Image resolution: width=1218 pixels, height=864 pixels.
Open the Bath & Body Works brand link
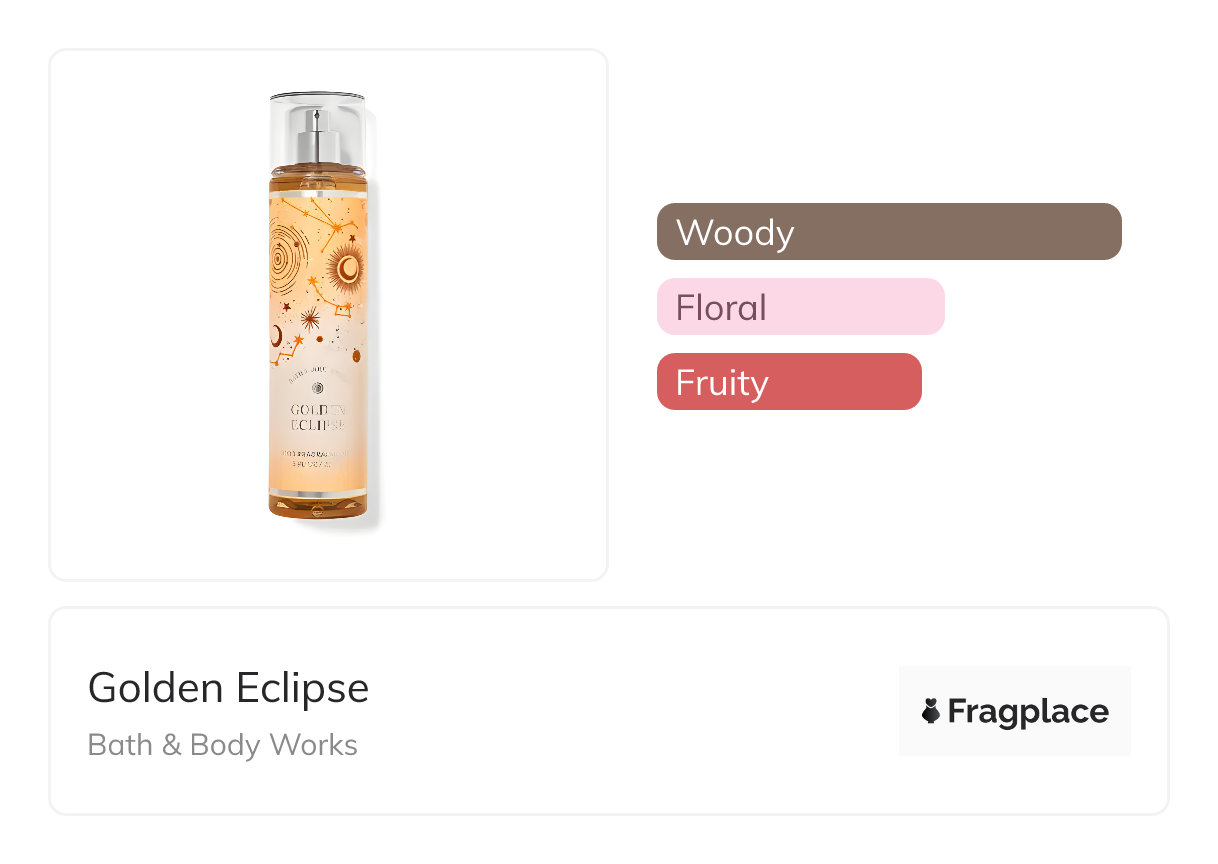(222, 745)
